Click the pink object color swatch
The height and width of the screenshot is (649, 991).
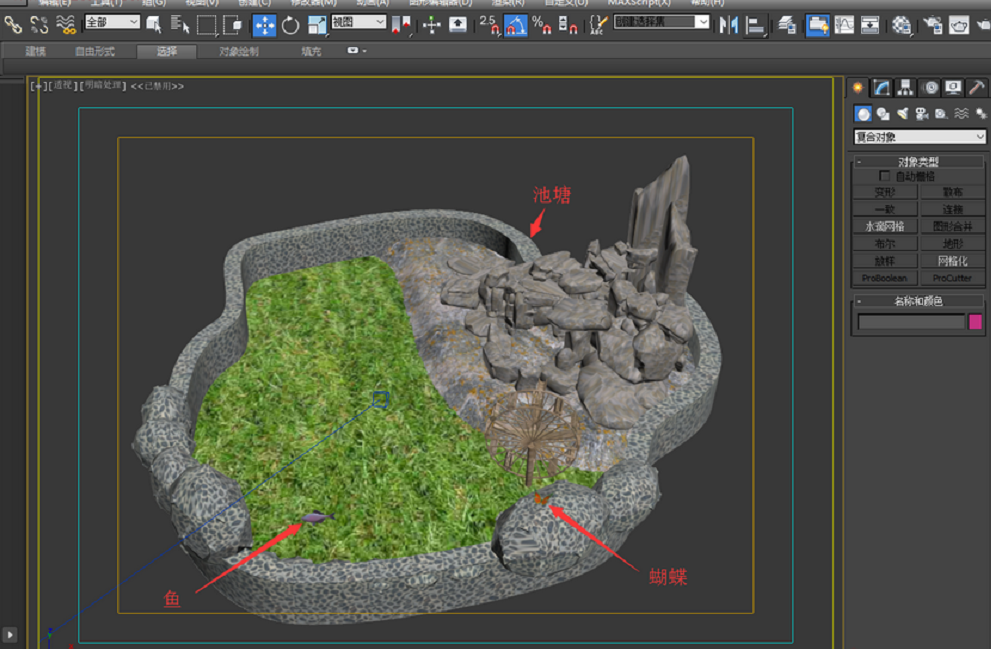tap(976, 322)
